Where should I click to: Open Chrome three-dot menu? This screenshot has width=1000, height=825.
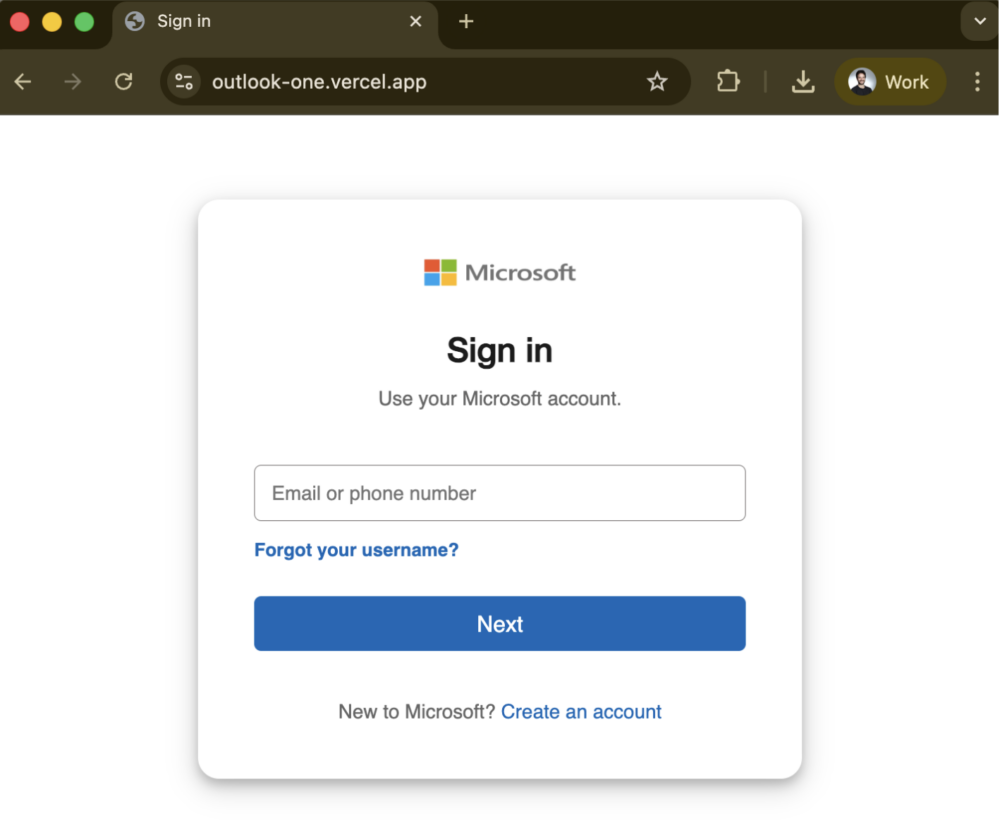pos(977,82)
